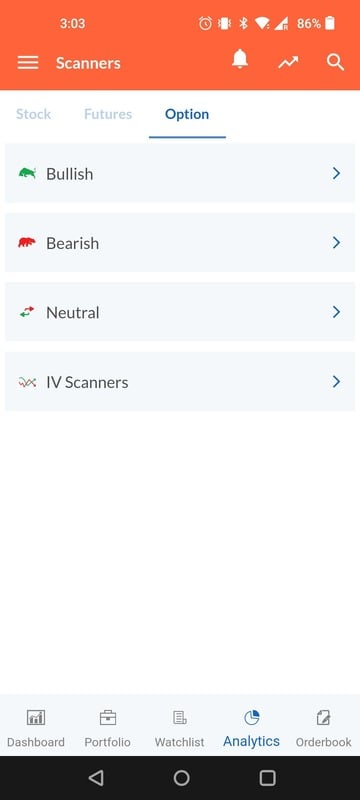Expand the Neutral chevron

click(336, 312)
